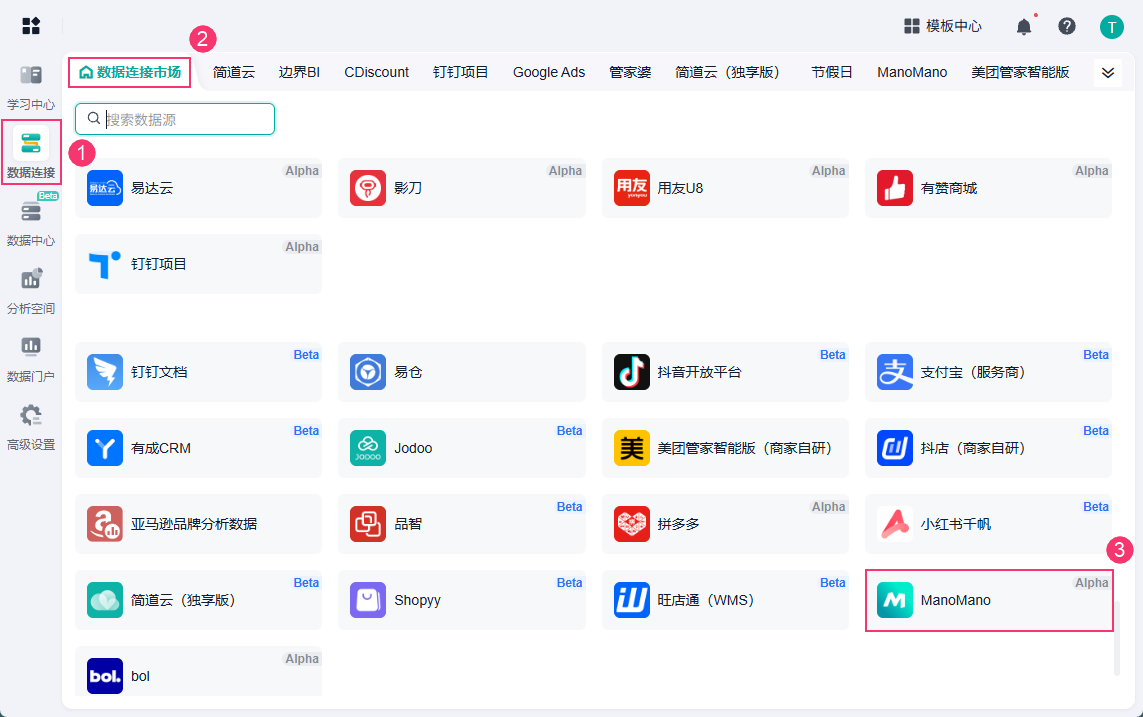Select the 钉钉文档 connector icon

pos(105,372)
